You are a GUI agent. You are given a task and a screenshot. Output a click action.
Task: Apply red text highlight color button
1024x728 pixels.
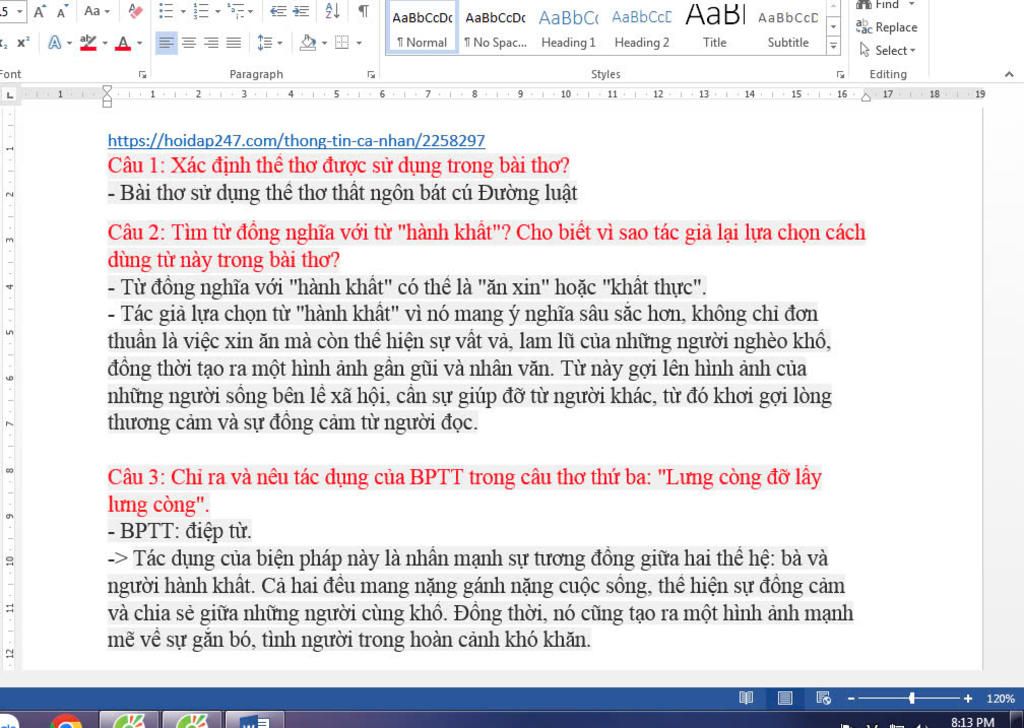[x=88, y=43]
